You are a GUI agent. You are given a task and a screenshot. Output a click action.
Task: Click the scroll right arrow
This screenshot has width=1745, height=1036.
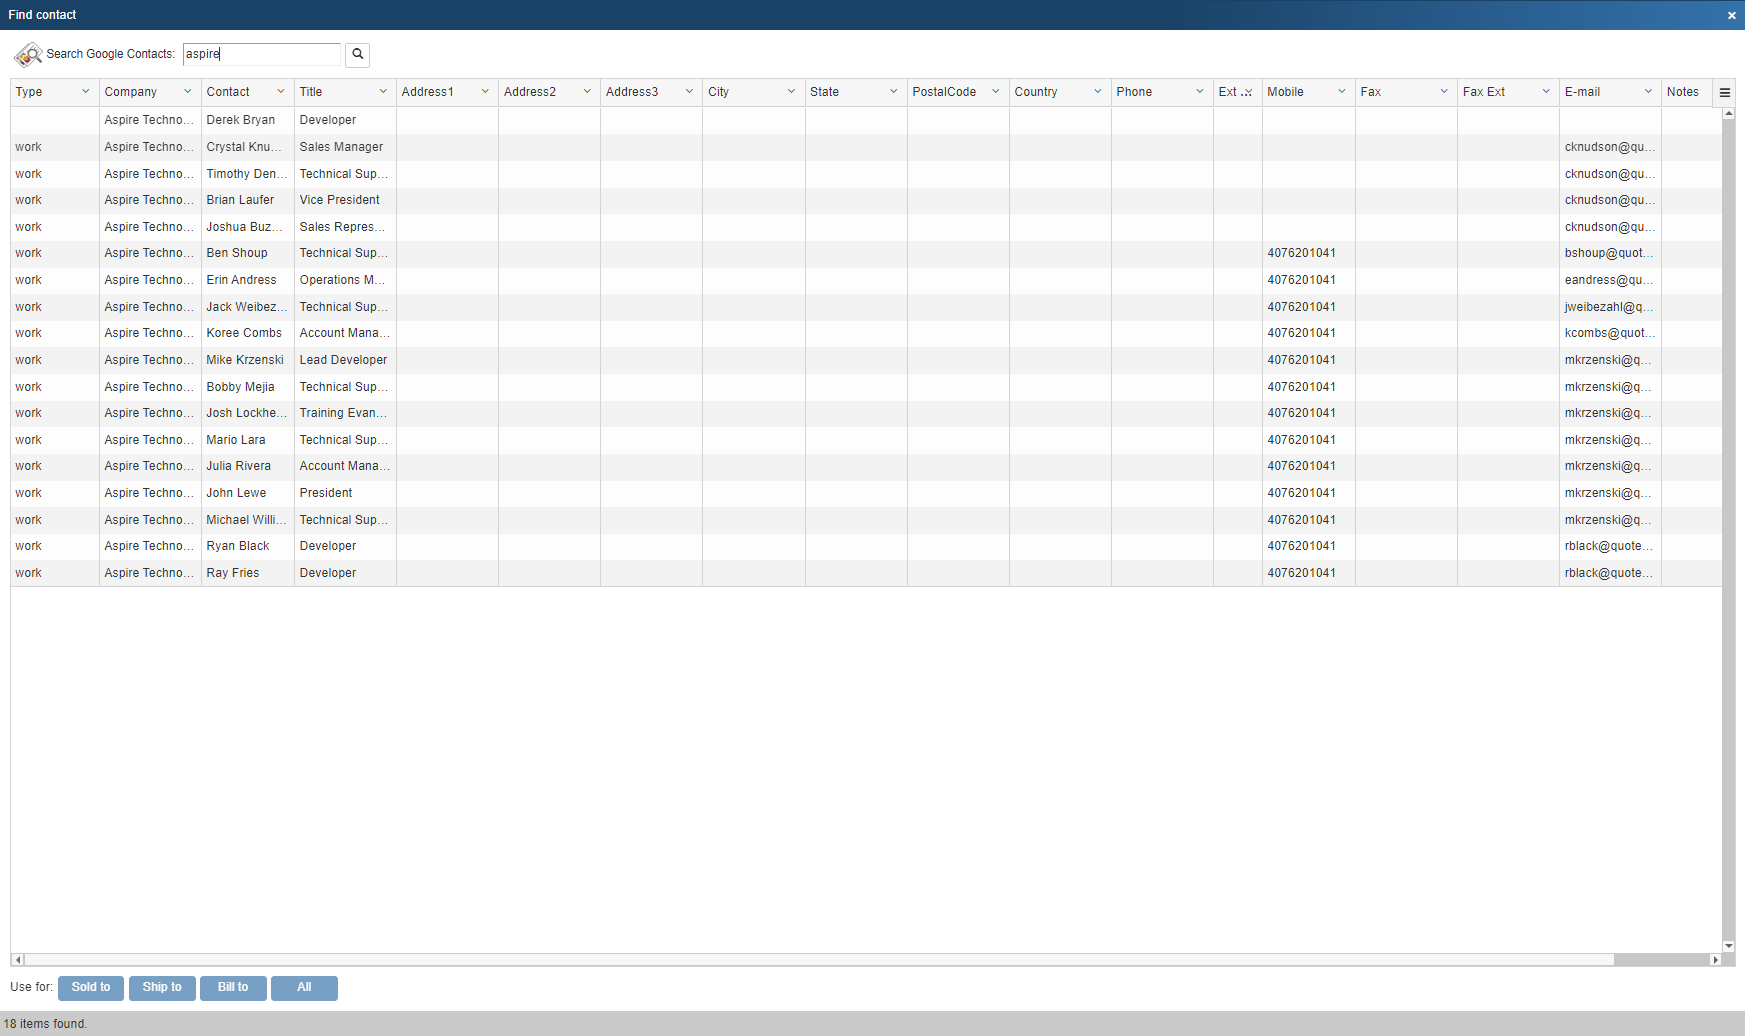coord(1716,960)
